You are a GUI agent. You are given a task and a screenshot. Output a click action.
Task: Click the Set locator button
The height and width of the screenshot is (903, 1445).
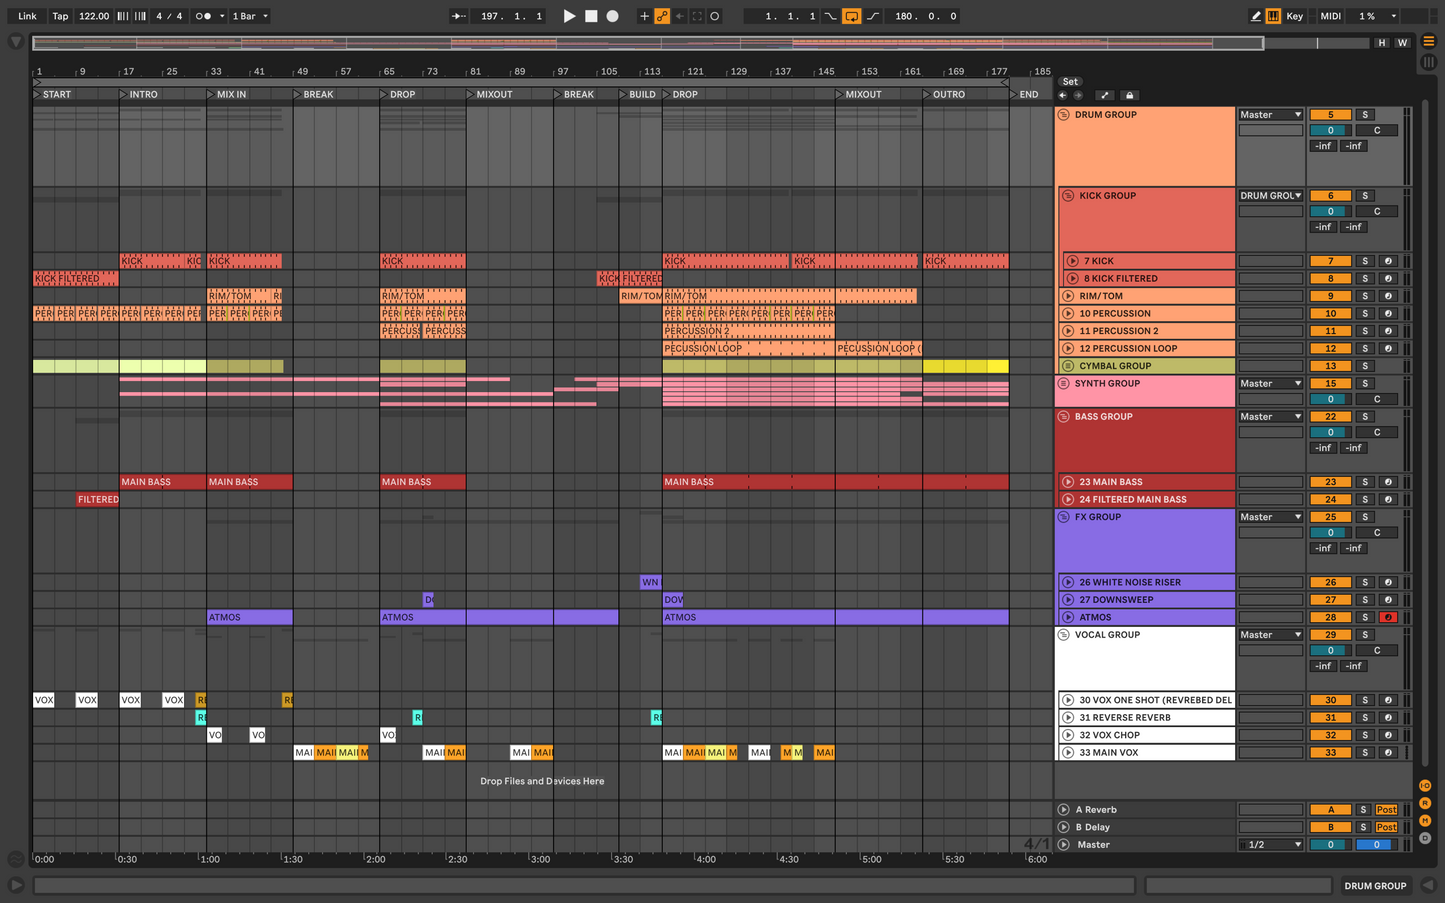(x=1070, y=82)
